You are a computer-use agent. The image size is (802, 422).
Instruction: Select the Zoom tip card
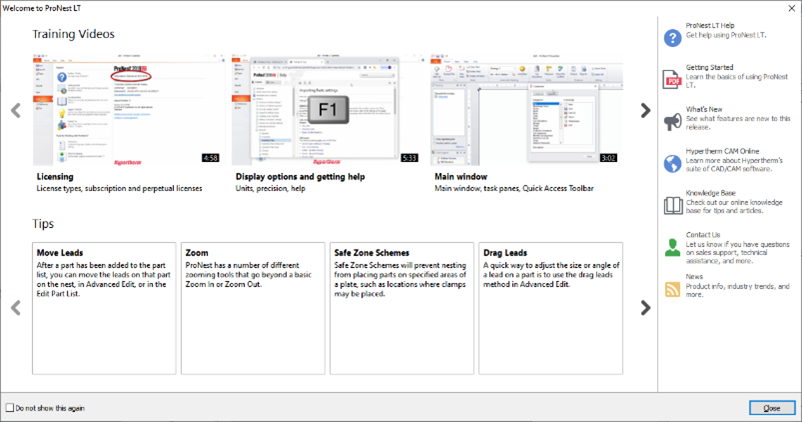pos(253,308)
